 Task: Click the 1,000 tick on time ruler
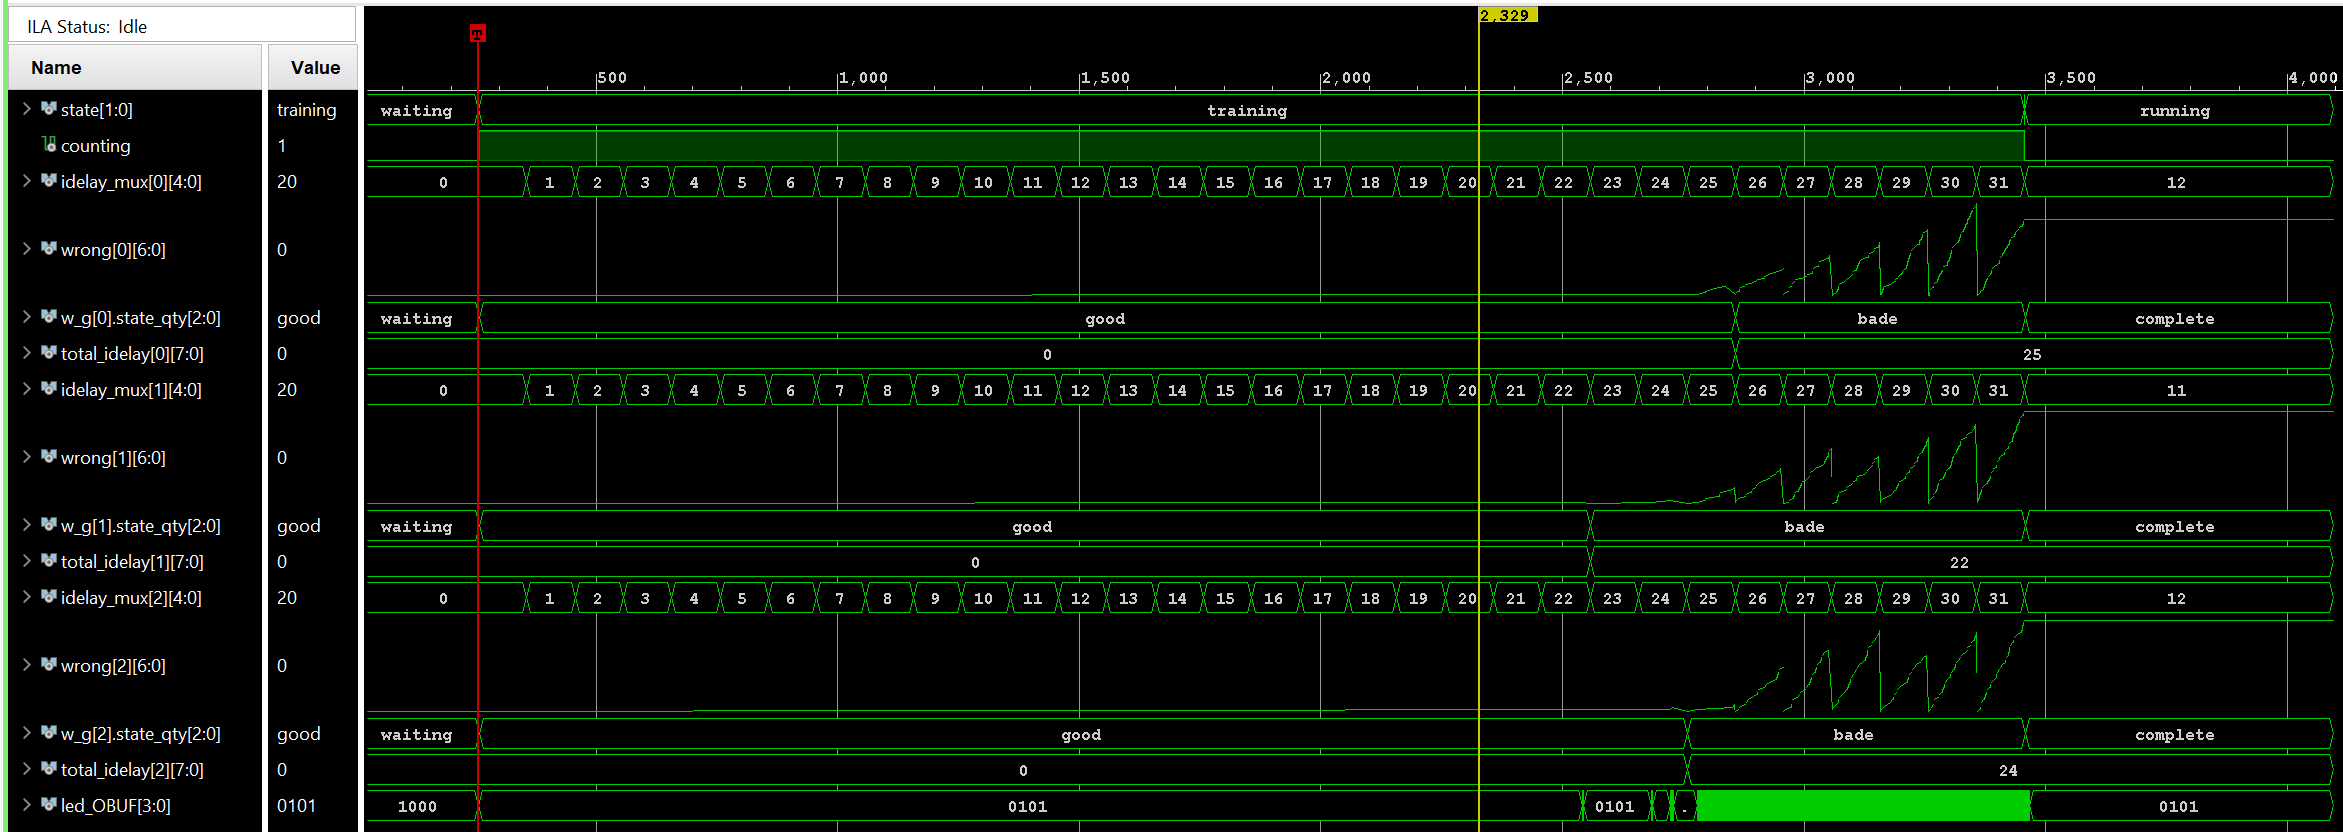click(863, 78)
